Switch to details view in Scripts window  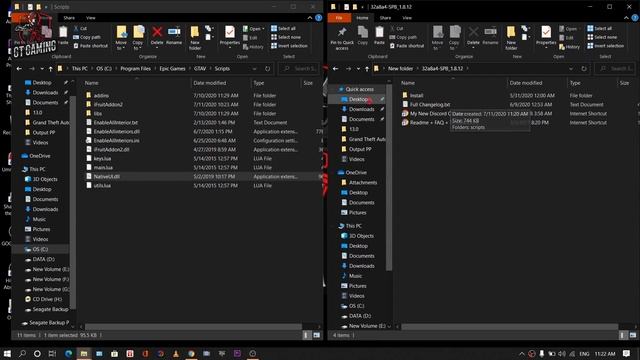coord(306,335)
